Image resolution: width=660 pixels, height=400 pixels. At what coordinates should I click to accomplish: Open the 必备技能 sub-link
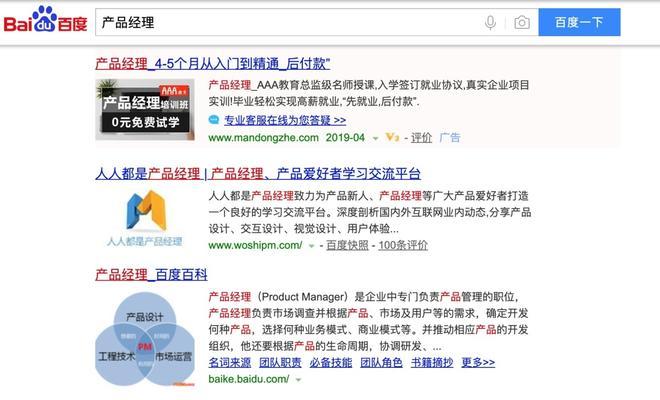(x=331, y=363)
